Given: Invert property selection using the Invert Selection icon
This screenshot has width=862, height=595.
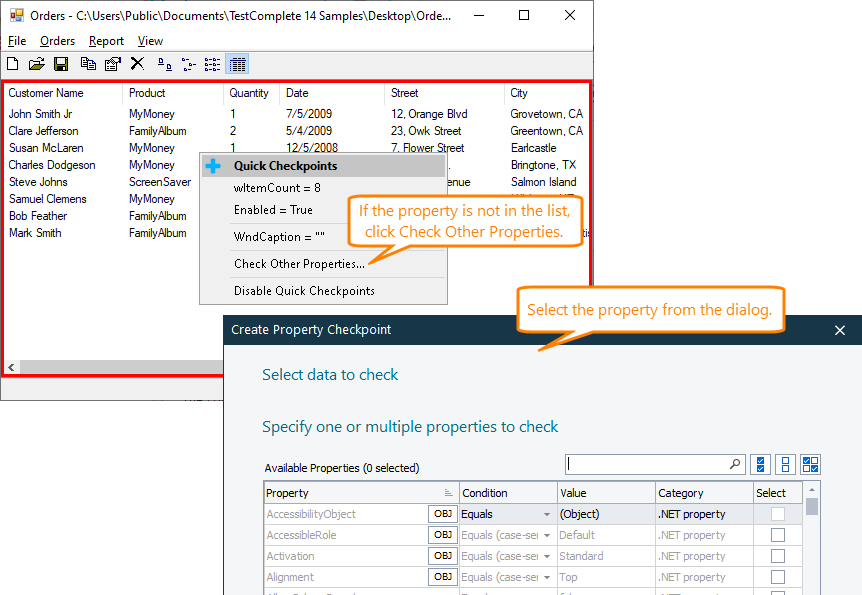Looking at the screenshot, I should [812, 464].
